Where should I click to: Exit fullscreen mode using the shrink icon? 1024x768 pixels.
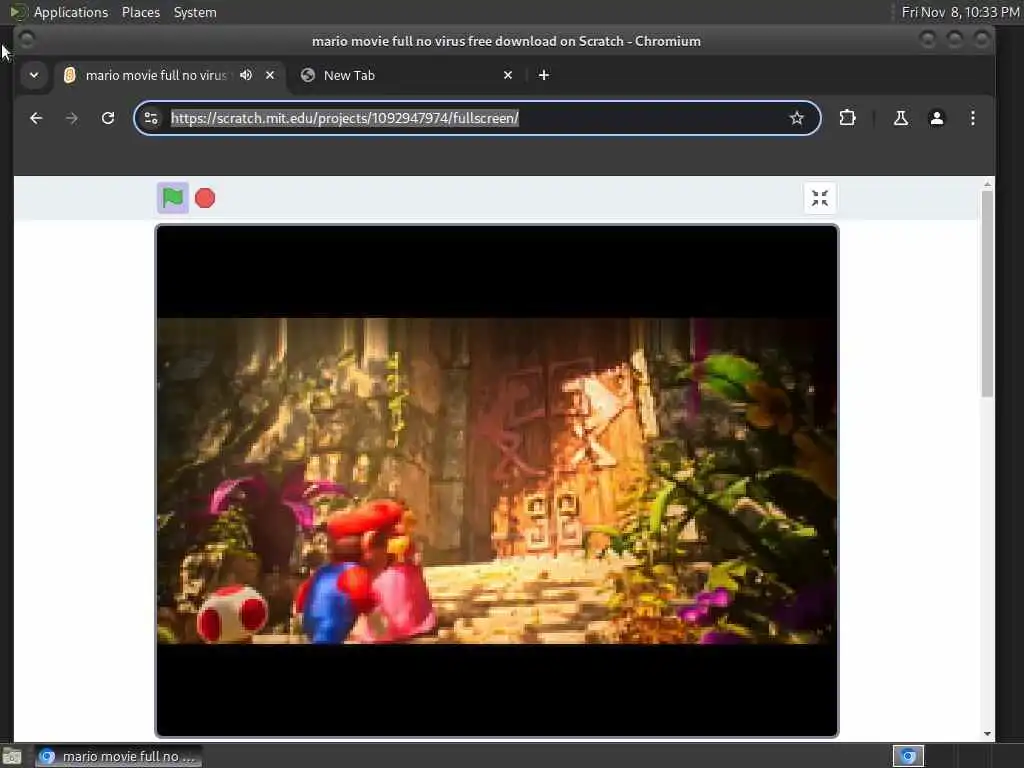click(820, 198)
